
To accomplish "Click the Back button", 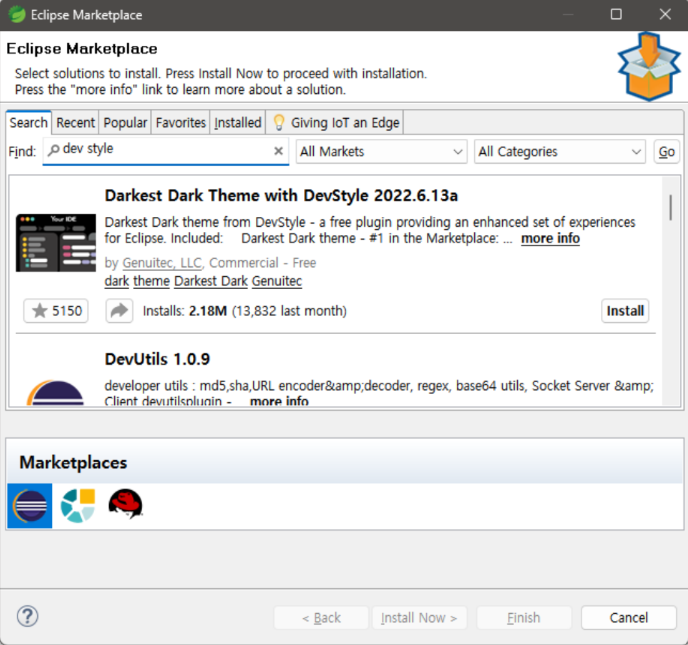I will pos(321,617).
